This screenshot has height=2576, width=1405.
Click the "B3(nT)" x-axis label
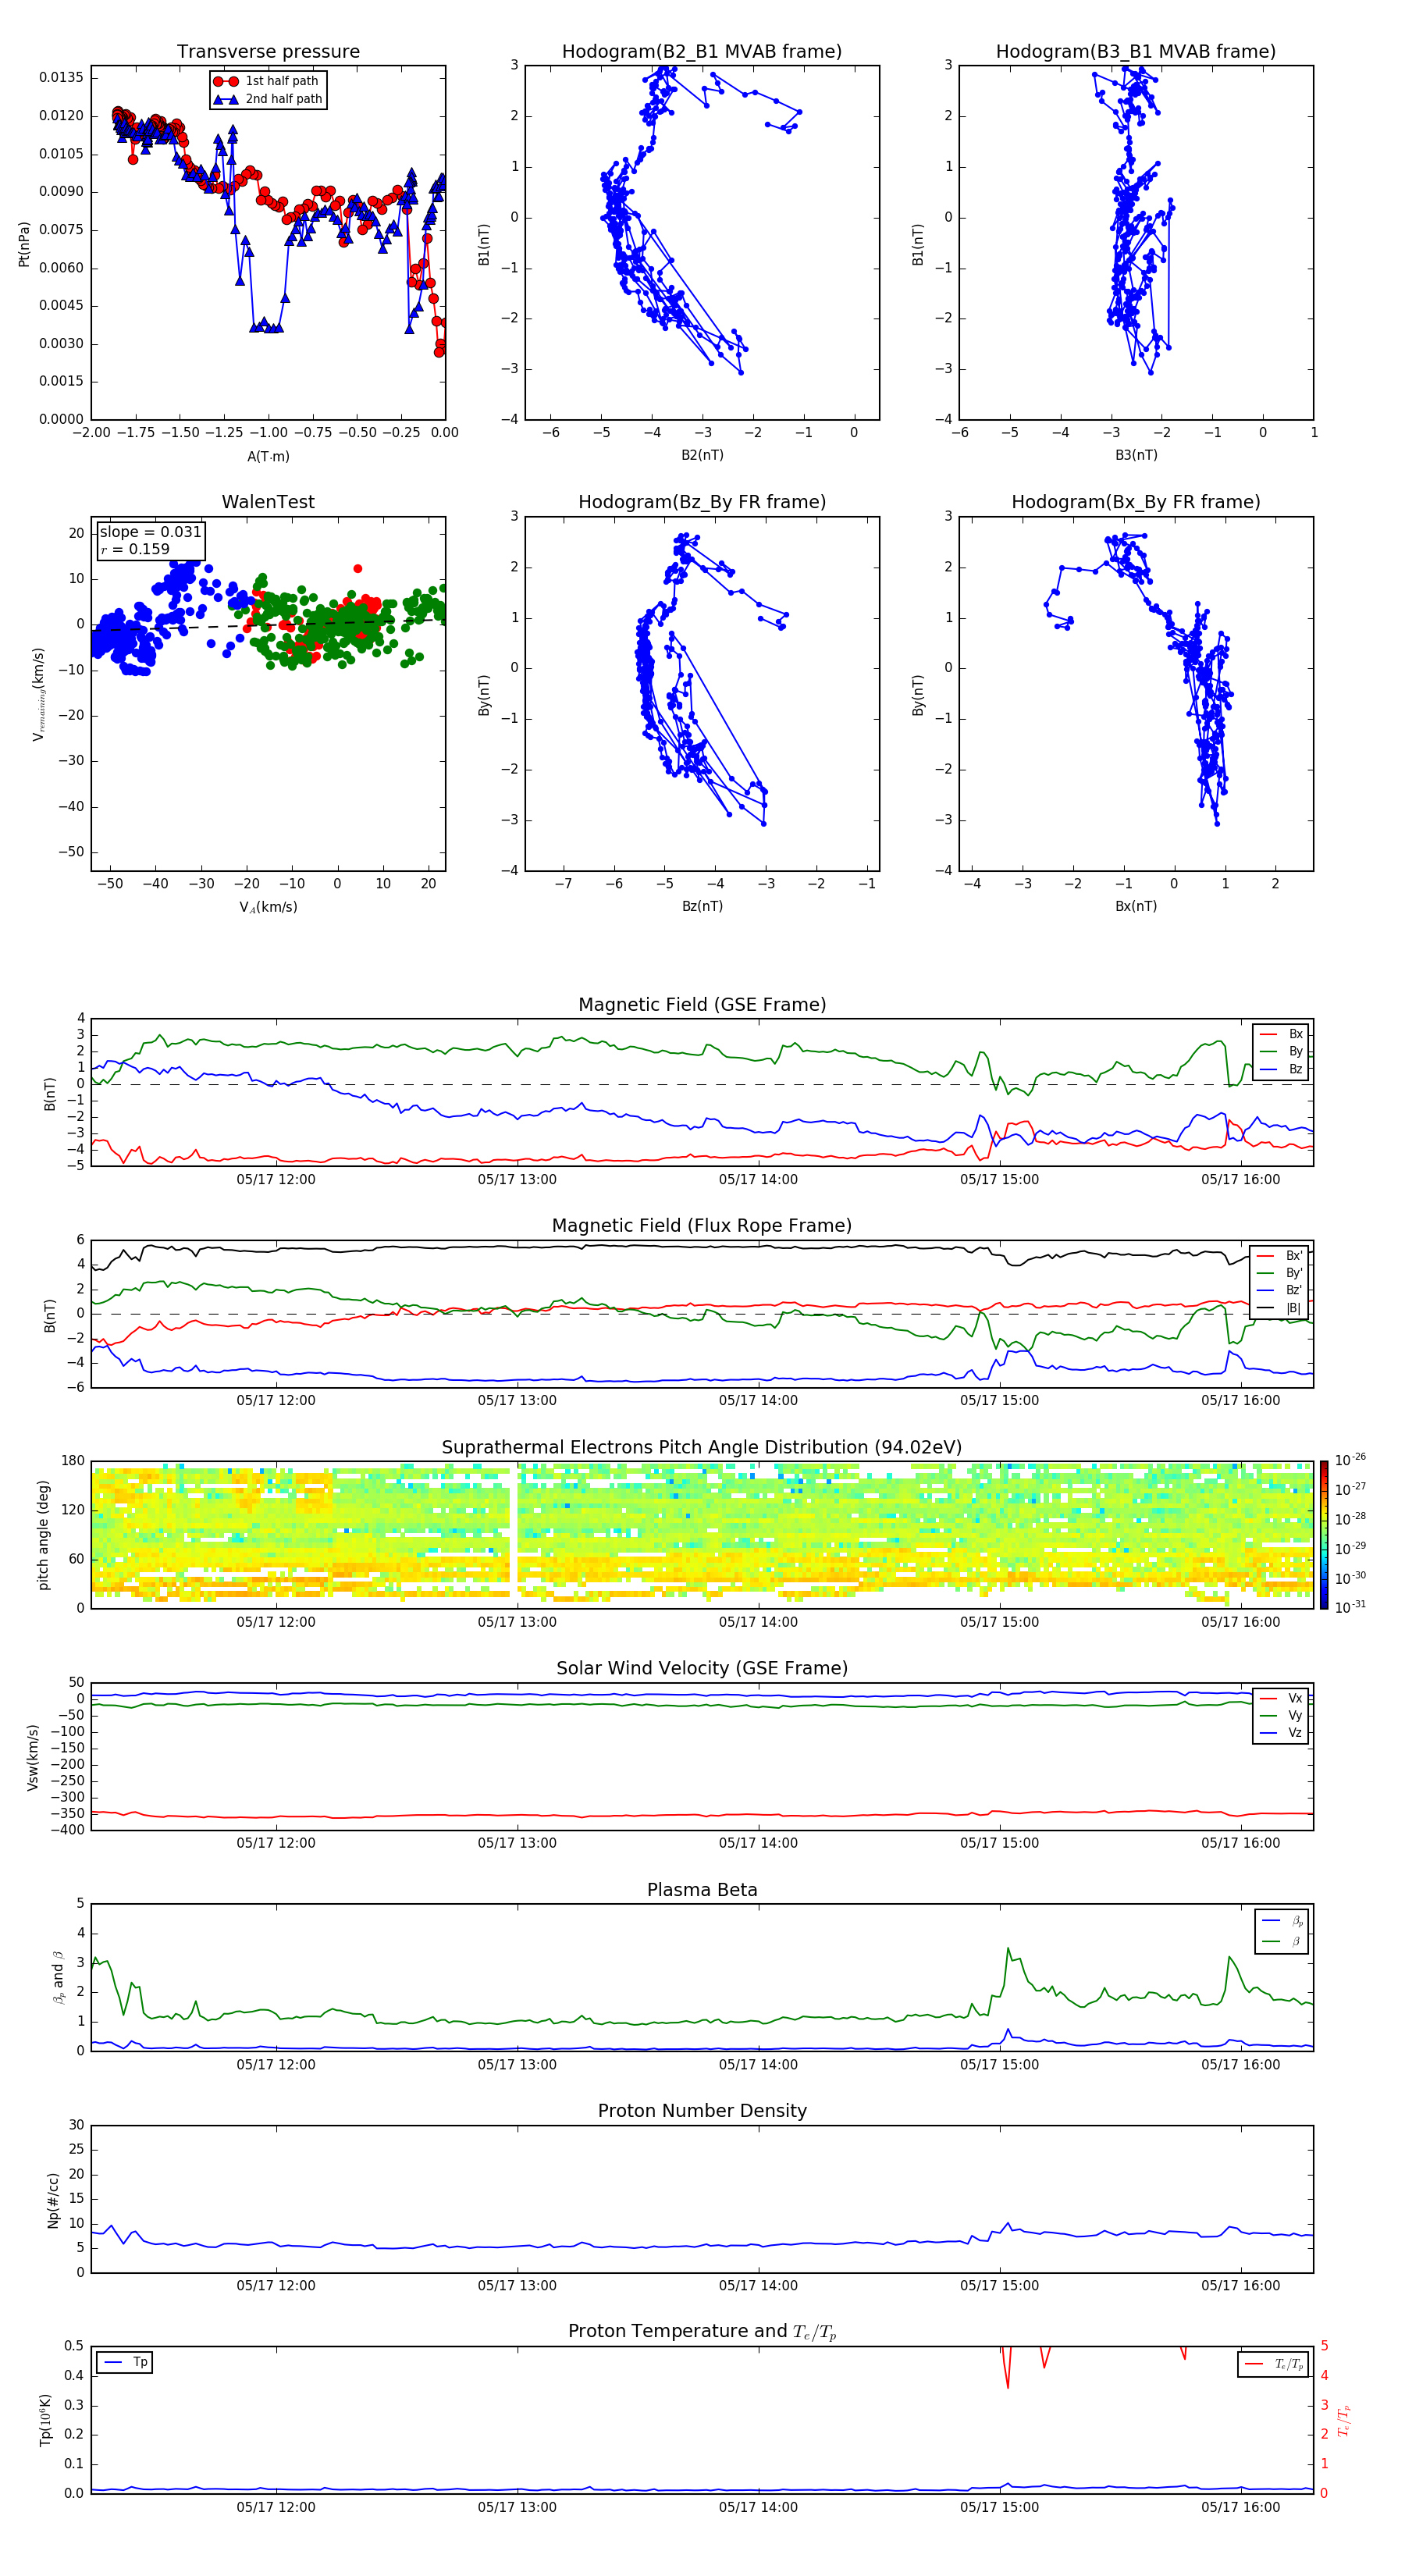coord(1136,455)
